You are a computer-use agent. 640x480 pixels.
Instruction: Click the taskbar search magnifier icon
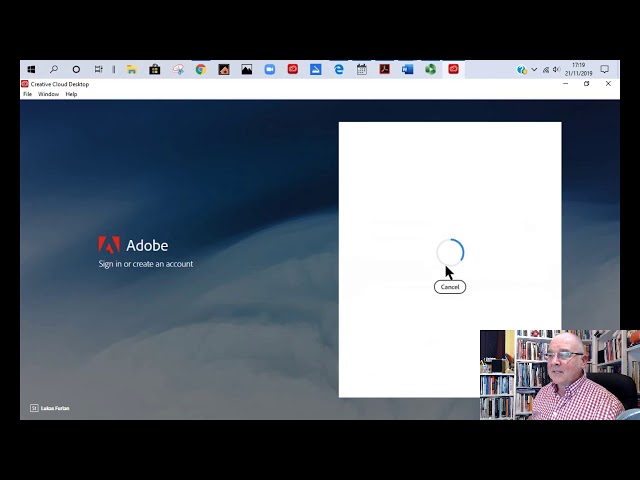53,69
